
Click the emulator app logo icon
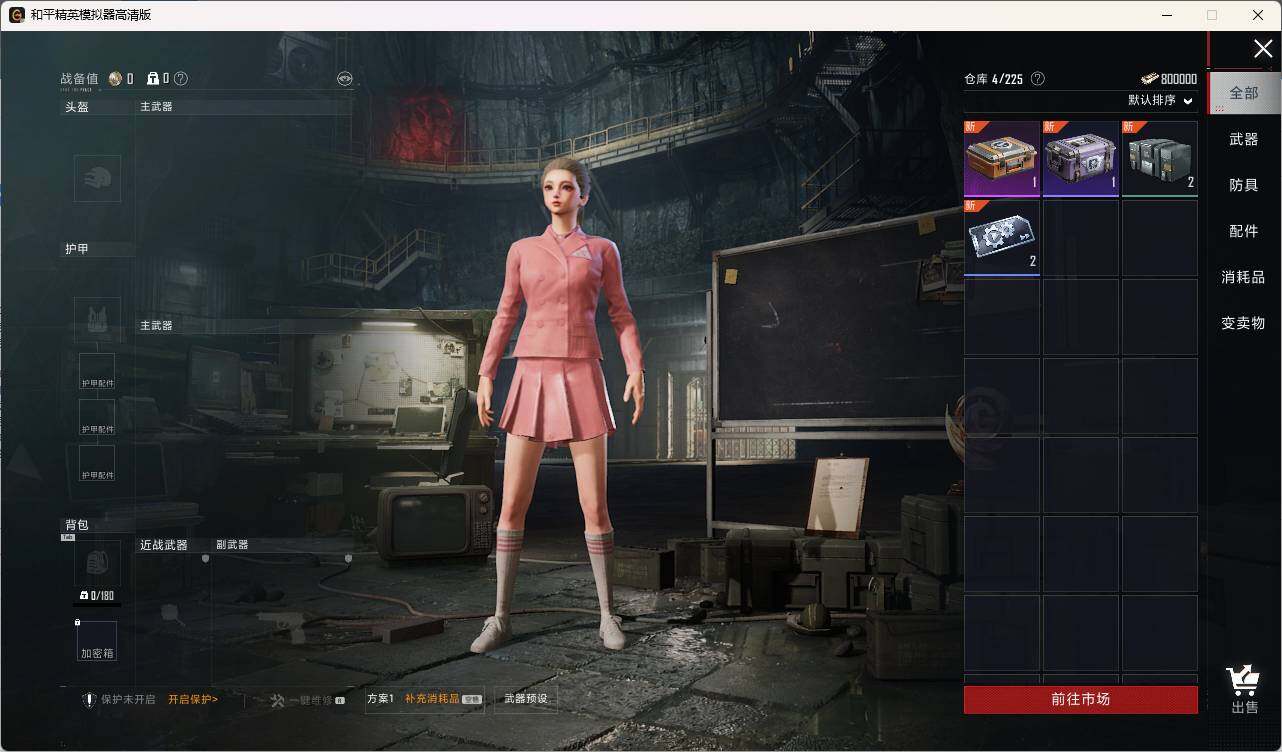pos(16,15)
